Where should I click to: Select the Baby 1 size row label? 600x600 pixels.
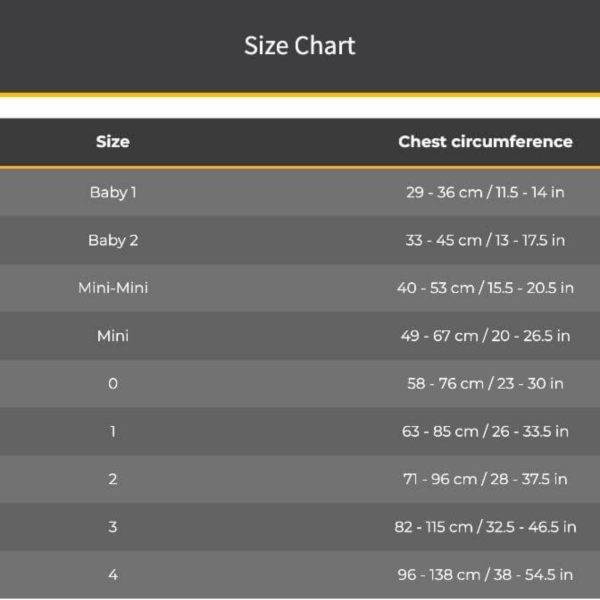coord(112,192)
